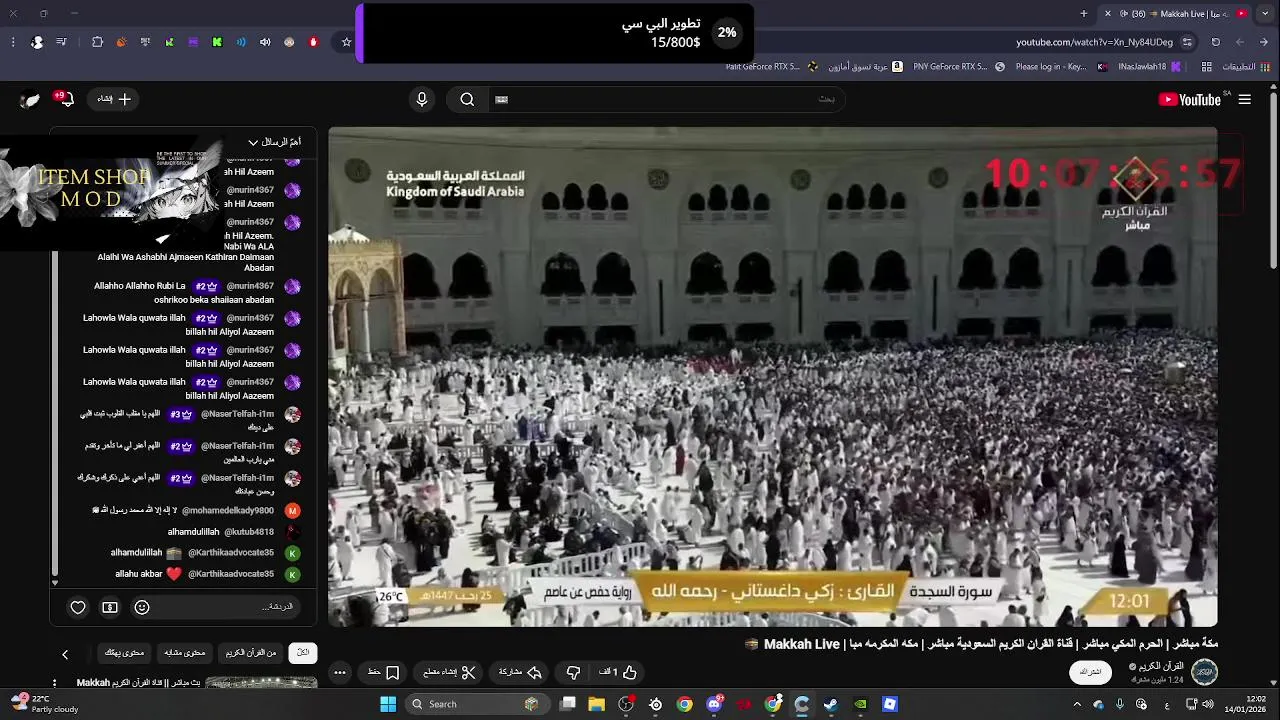Bookmark this page with star icon
1280x720 pixels.
[x=347, y=42]
